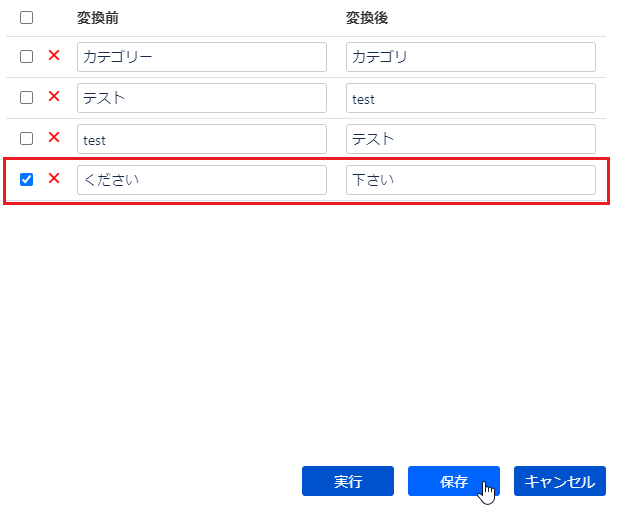The height and width of the screenshot is (520, 629).
Task: Click the 変換前 field containing カテゴリー
Action: click(x=201, y=57)
